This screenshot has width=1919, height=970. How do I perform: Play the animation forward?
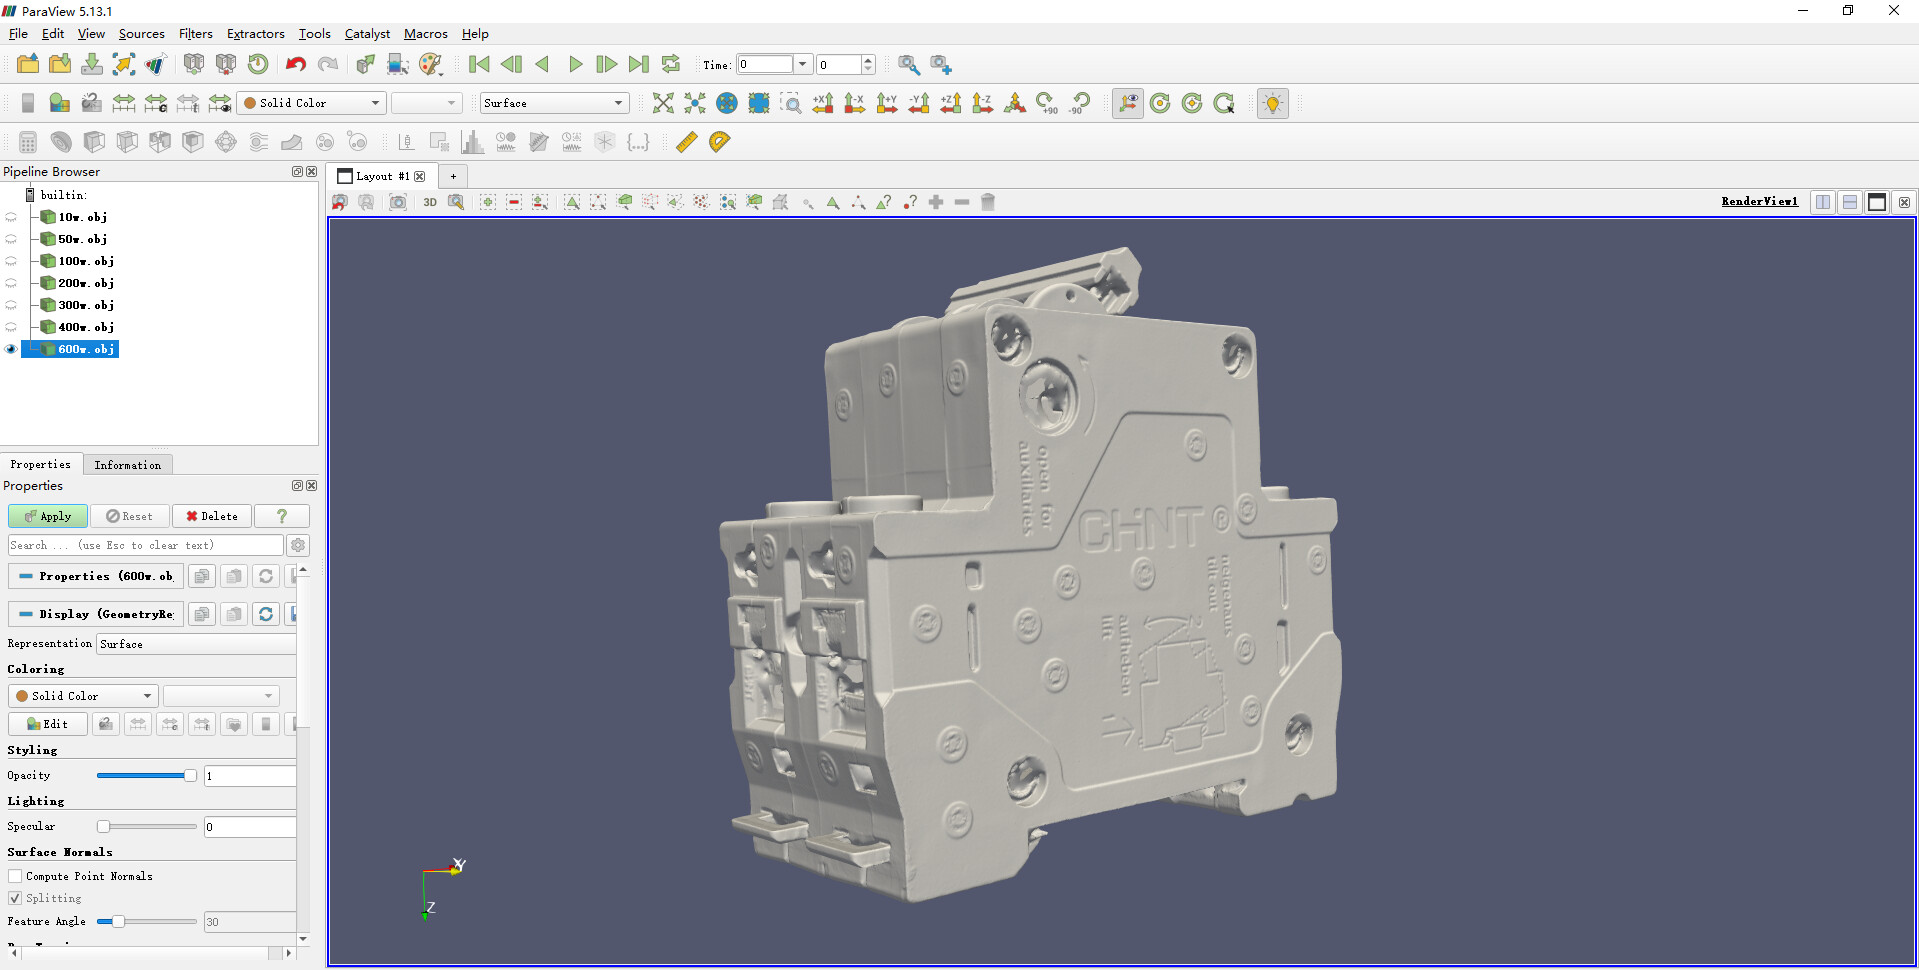575,64
